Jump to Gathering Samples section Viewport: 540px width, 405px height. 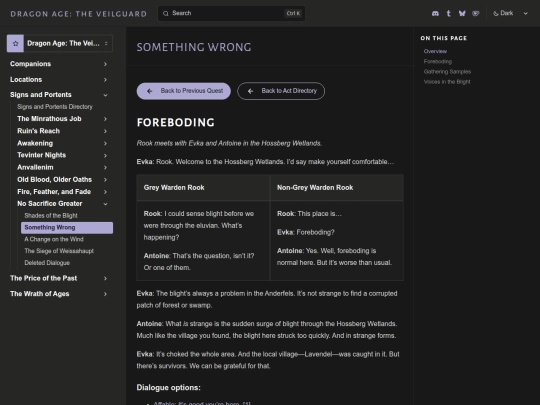(447, 72)
